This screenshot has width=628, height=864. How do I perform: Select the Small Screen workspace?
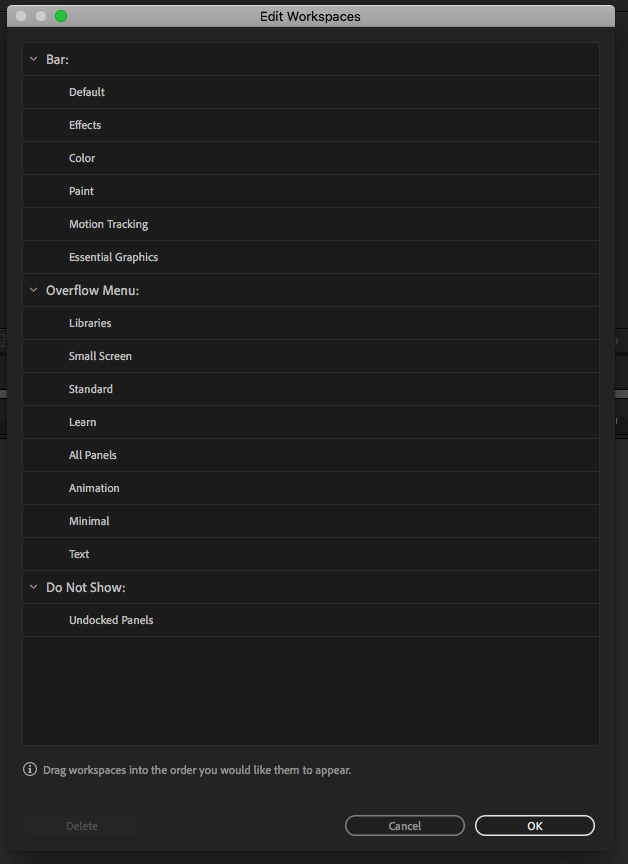tap(100, 355)
